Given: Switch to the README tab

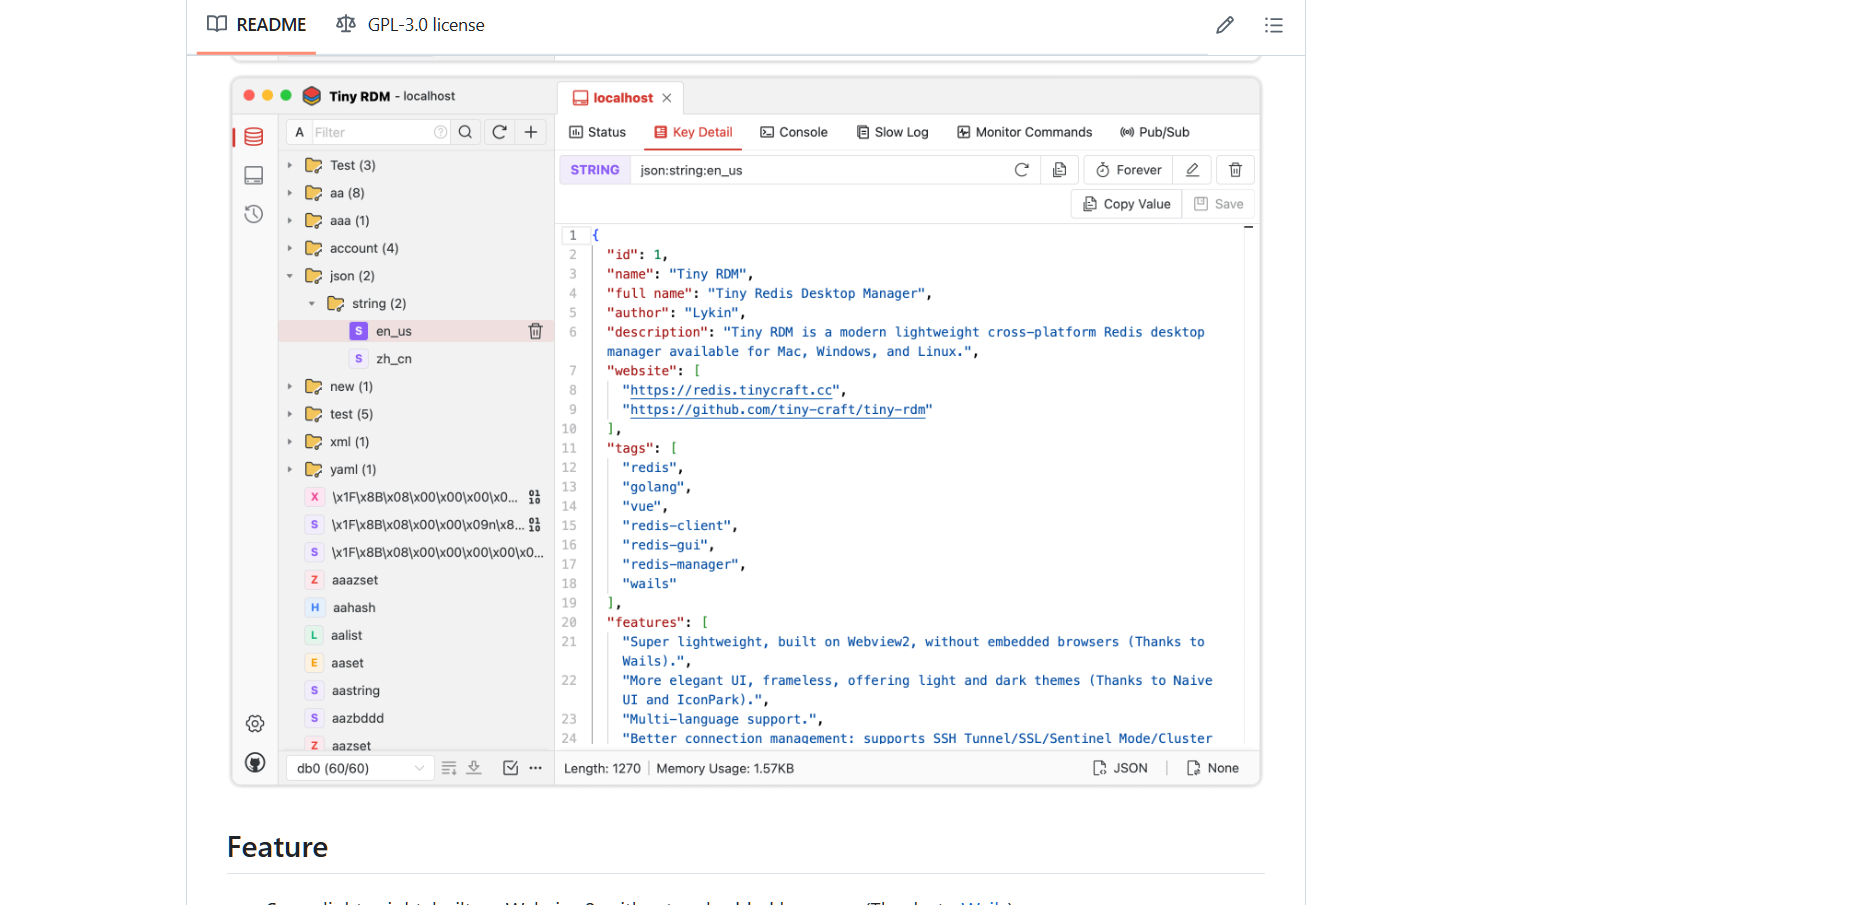Looking at the screenshot, I should tap(257, 25).
